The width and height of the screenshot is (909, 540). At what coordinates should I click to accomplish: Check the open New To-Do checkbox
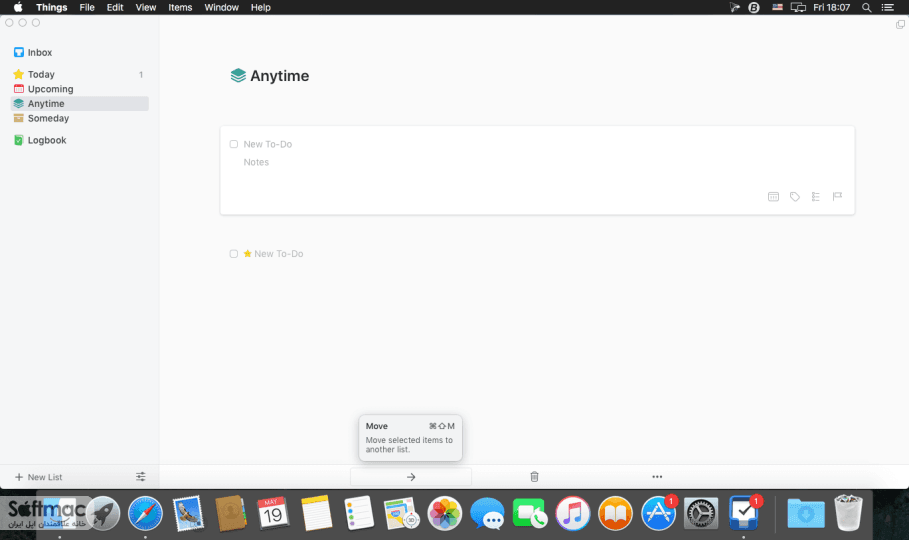click(x=234, y=144)
